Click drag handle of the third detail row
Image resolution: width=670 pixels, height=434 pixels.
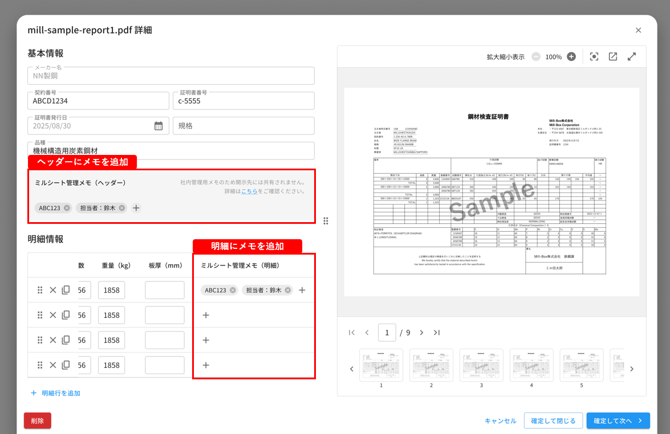coord(40,340)
